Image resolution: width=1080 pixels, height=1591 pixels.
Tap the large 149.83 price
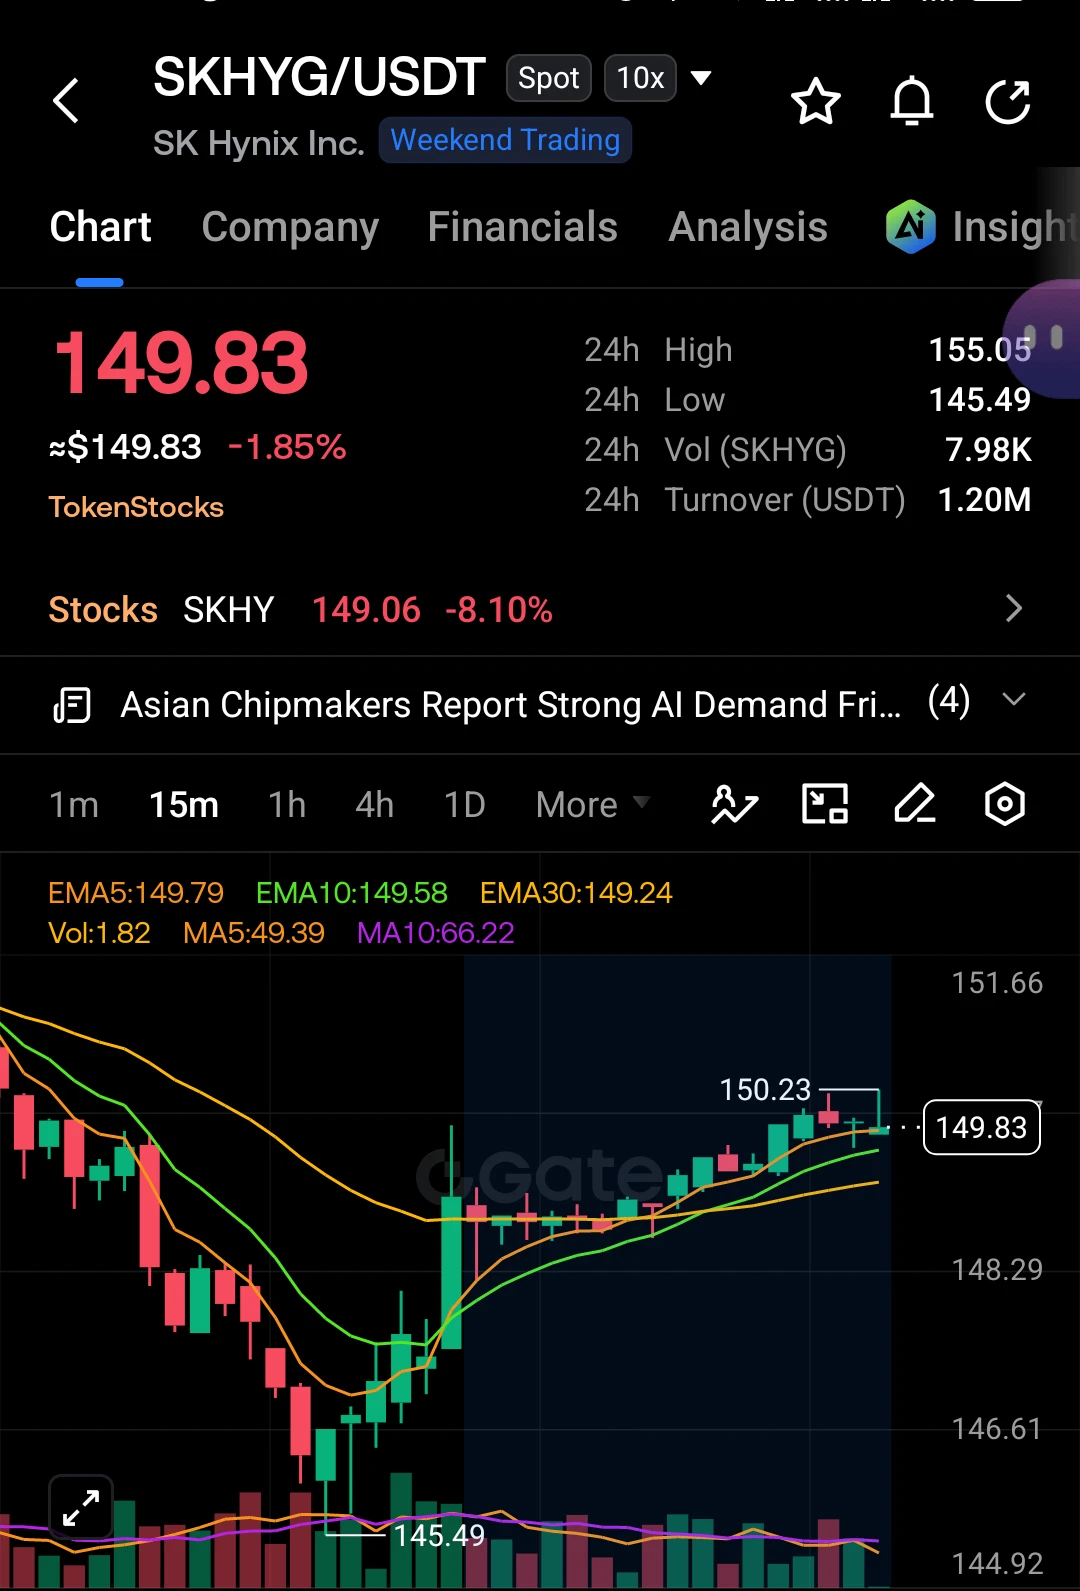(181, 363)
